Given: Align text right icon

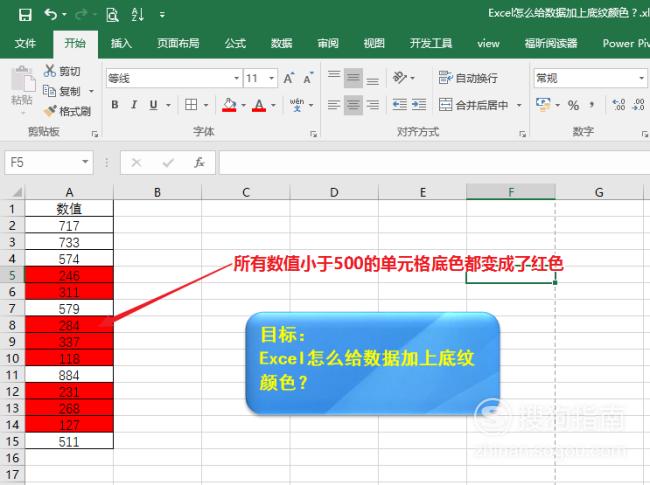Looking at the screenshot, I should 373,105.
